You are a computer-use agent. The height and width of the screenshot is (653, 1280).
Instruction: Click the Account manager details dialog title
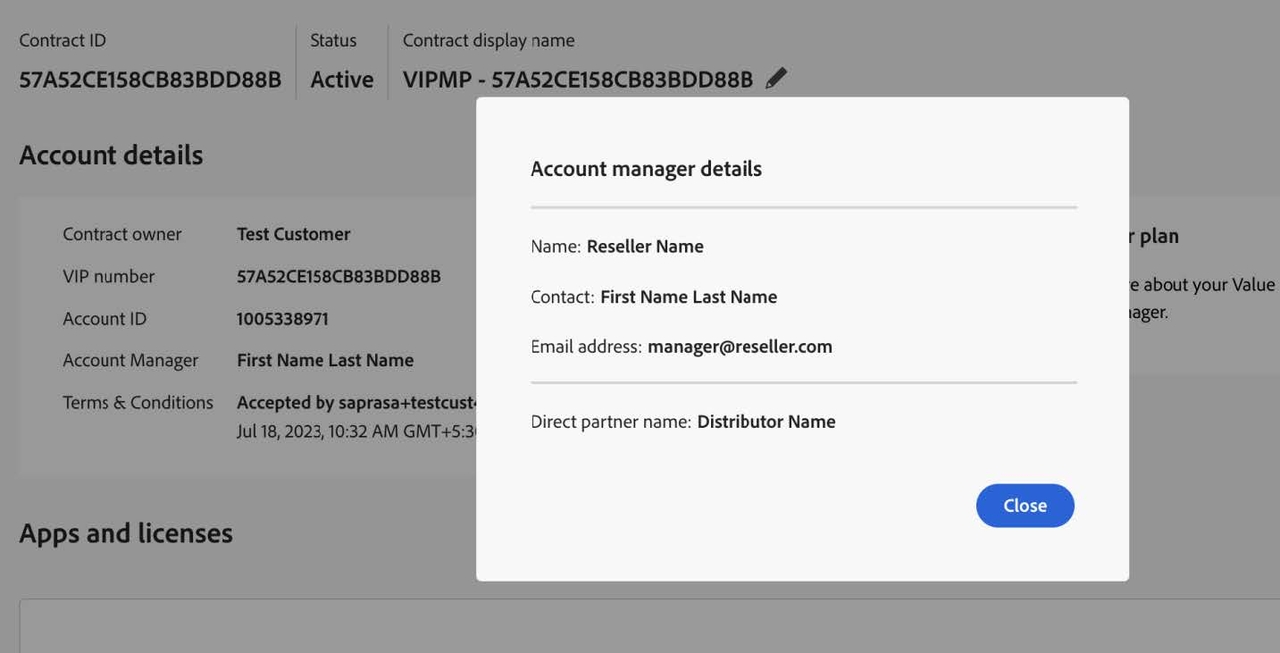646,169
